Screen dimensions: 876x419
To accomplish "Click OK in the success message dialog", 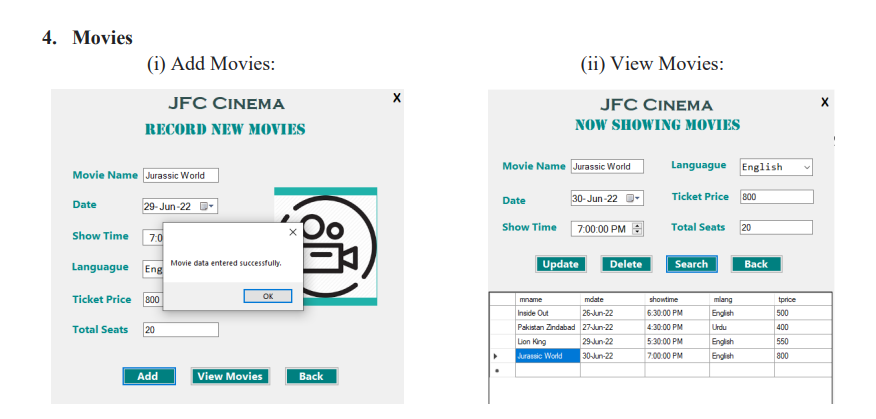I will click(268, 296).
